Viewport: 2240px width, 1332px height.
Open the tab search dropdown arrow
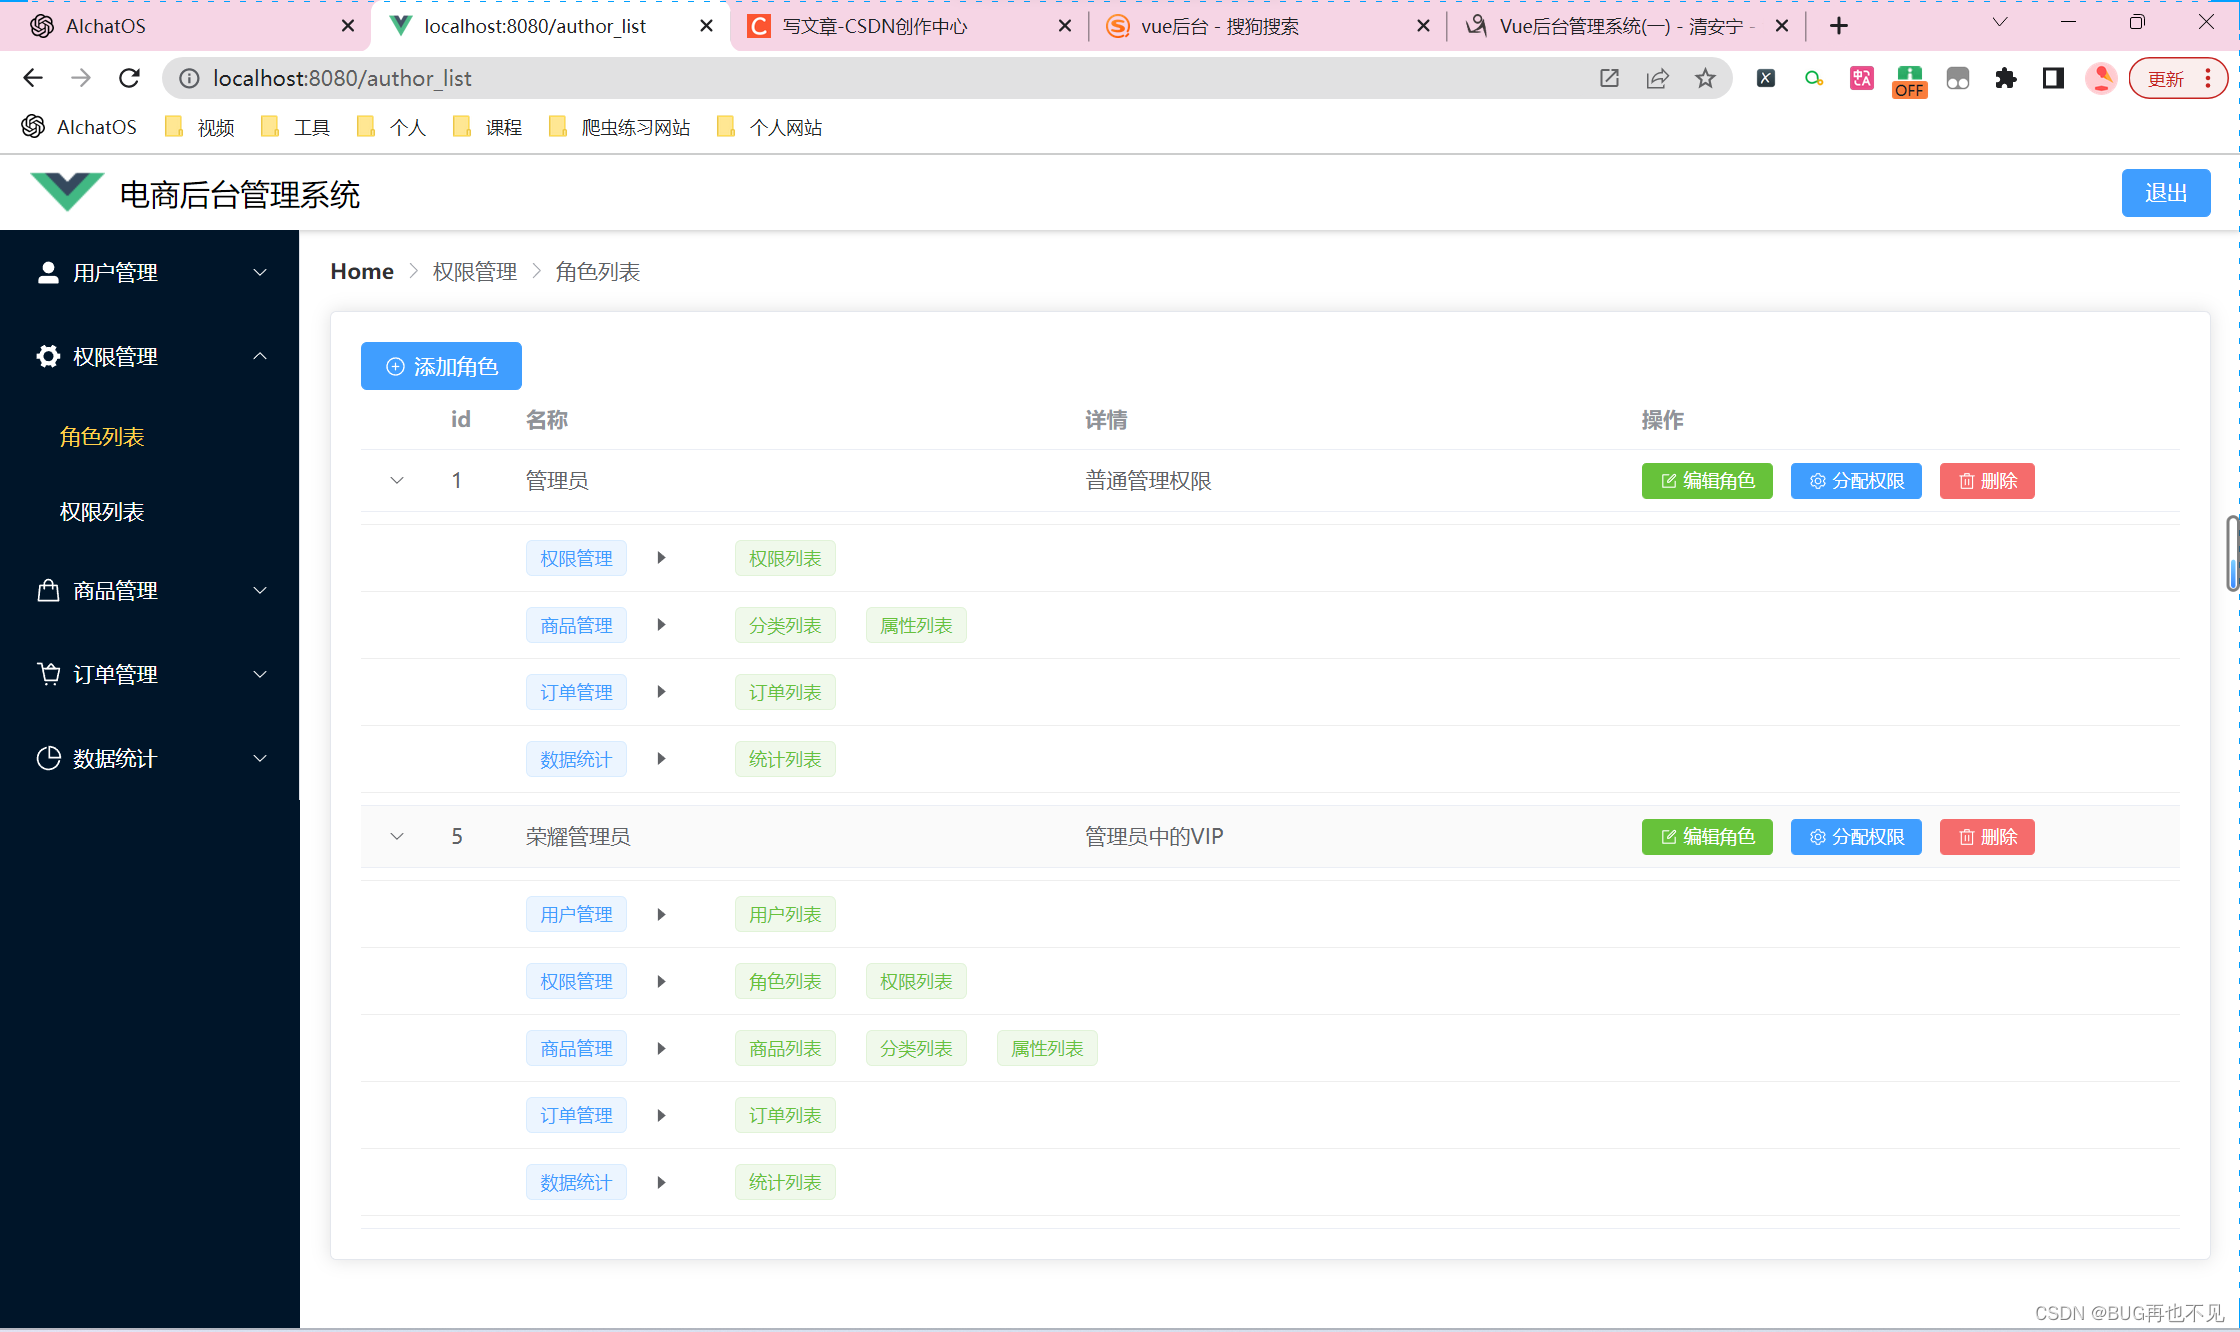2000,22
